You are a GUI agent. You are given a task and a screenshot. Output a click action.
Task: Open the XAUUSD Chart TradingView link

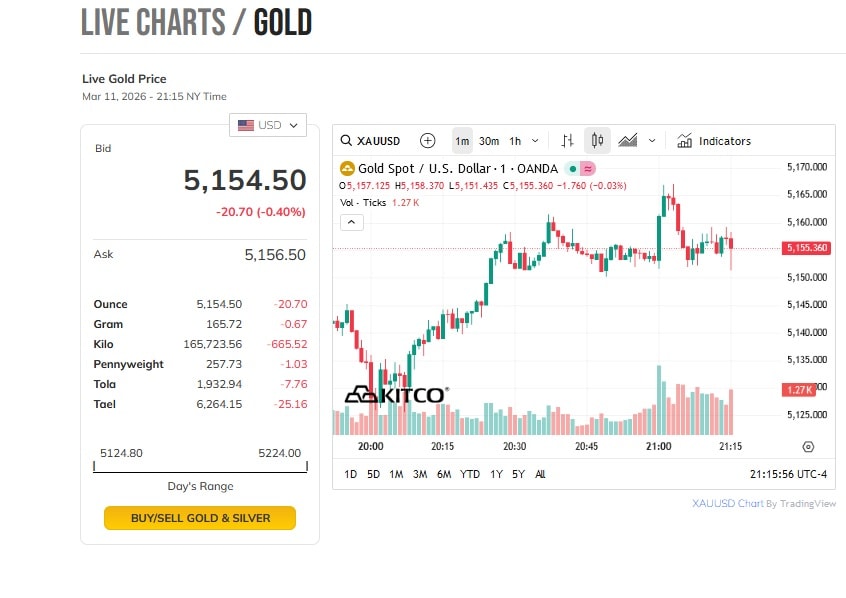coord(727,504)
